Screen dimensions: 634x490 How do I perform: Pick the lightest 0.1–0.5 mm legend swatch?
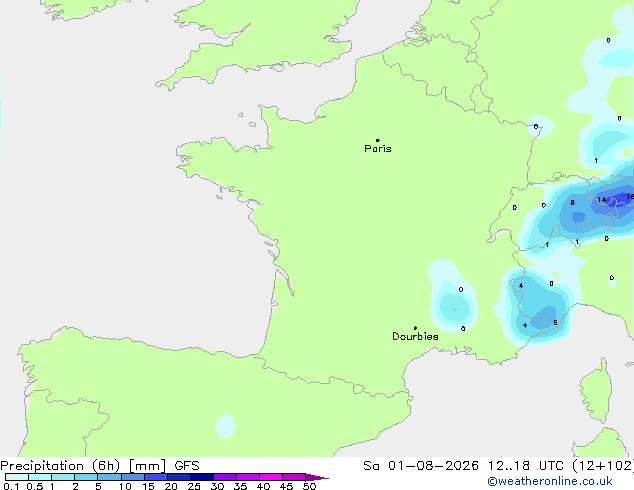pos(17,477)
